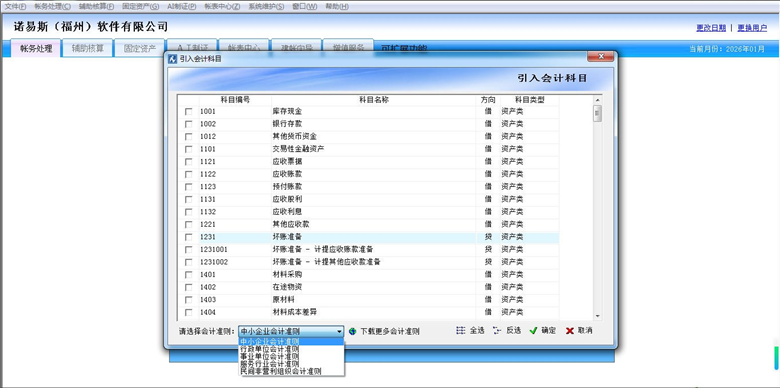Check the box for 1122 应收账款

(x=189, y=174)
